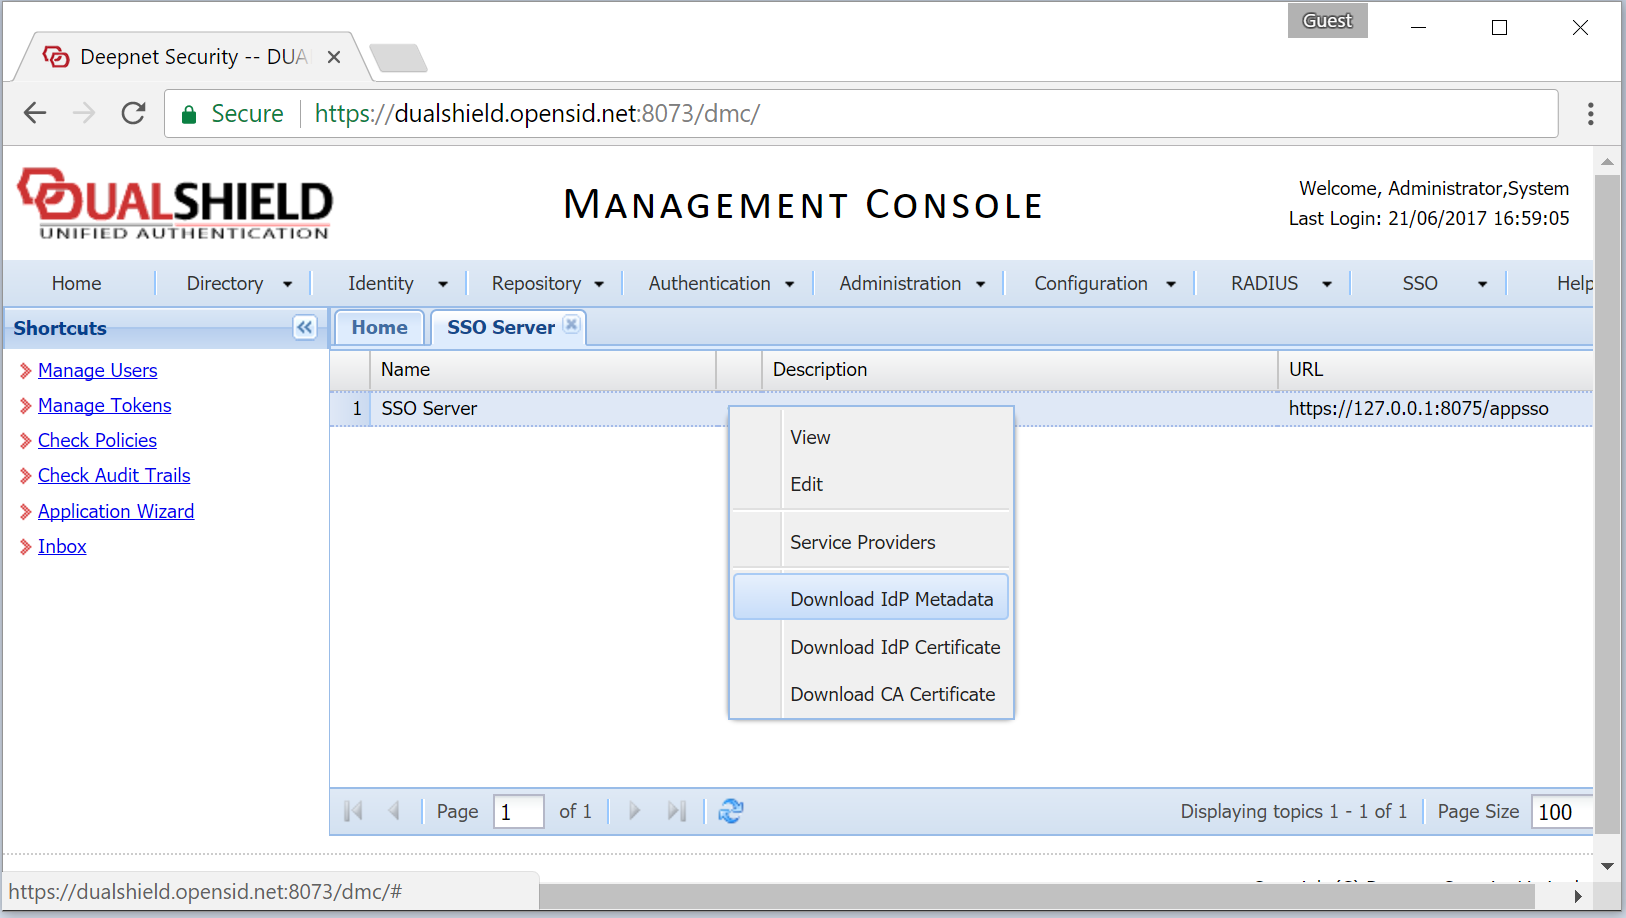Screen dimensions: 1626x918
Task: Click the Page Size input field
Action: [1562, 812]
